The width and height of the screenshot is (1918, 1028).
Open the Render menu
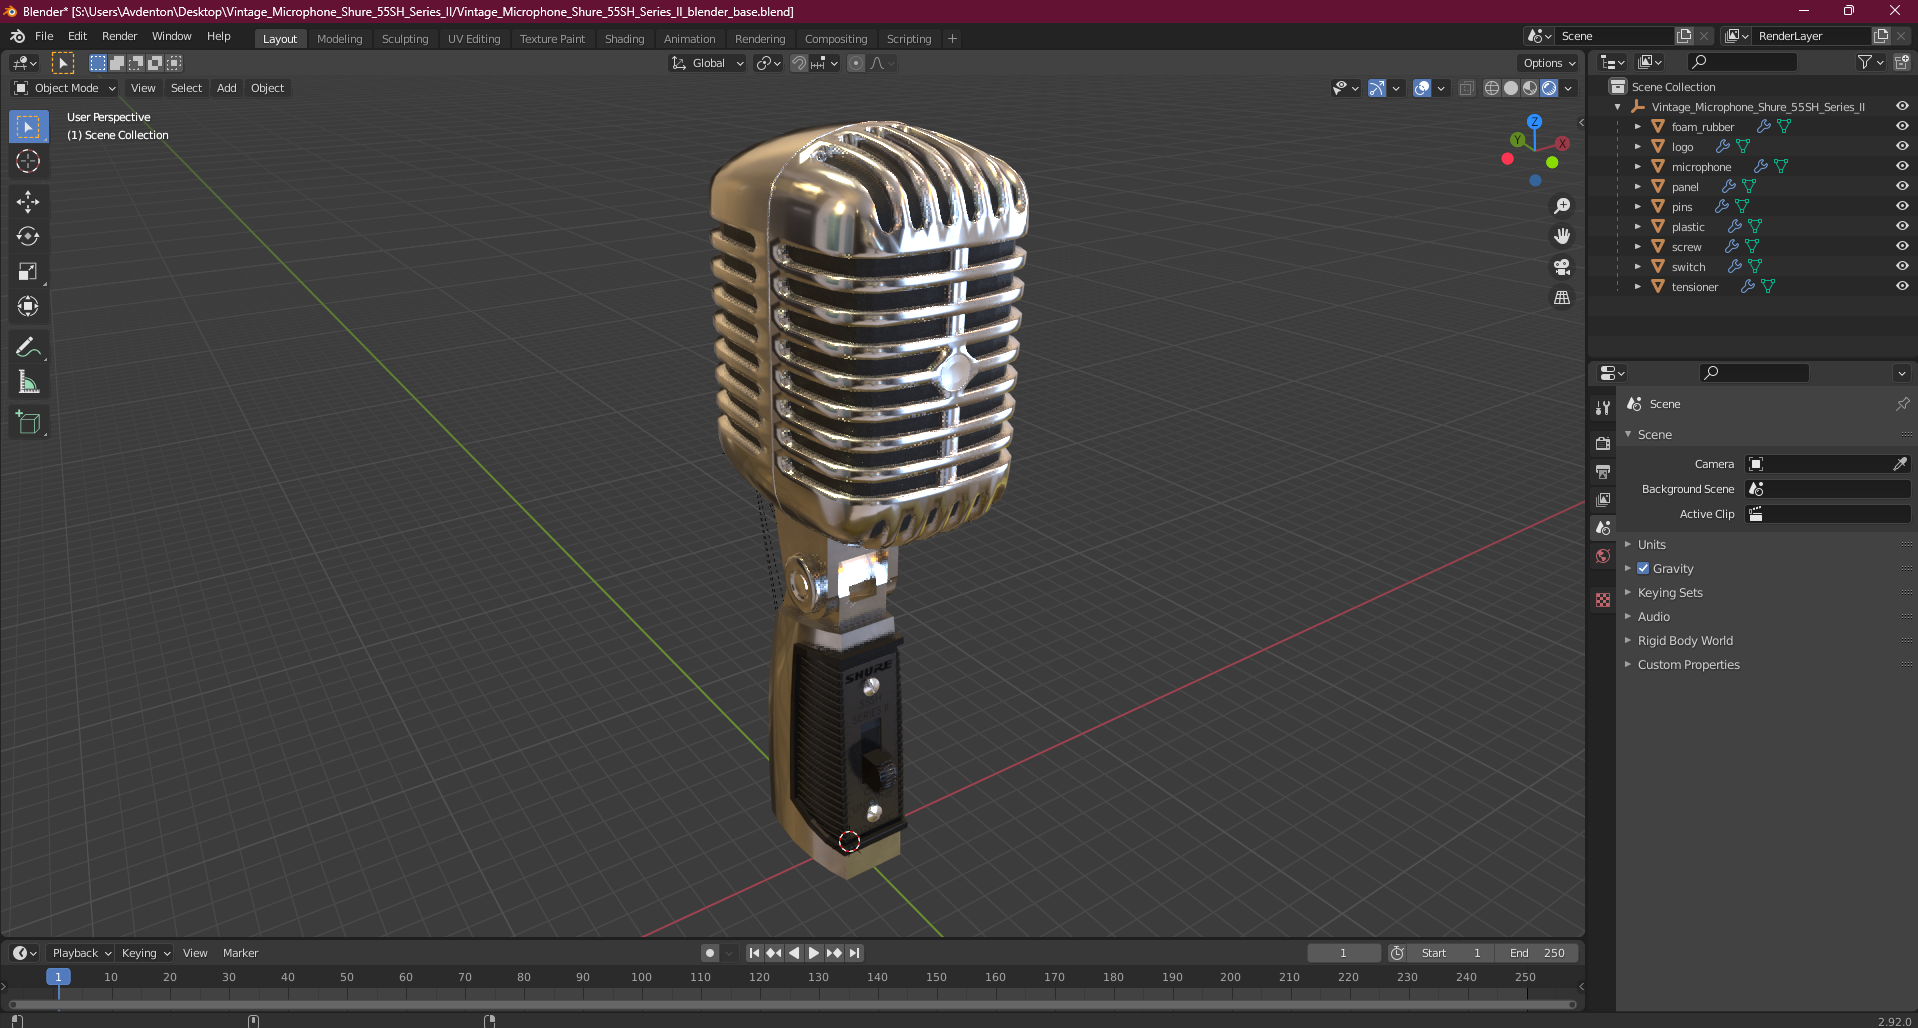[x=119, y=36]
